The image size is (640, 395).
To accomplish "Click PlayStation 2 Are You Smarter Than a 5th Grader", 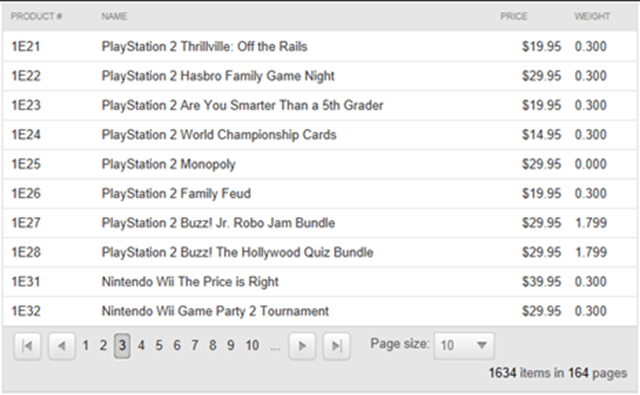I will coord(242,105).
